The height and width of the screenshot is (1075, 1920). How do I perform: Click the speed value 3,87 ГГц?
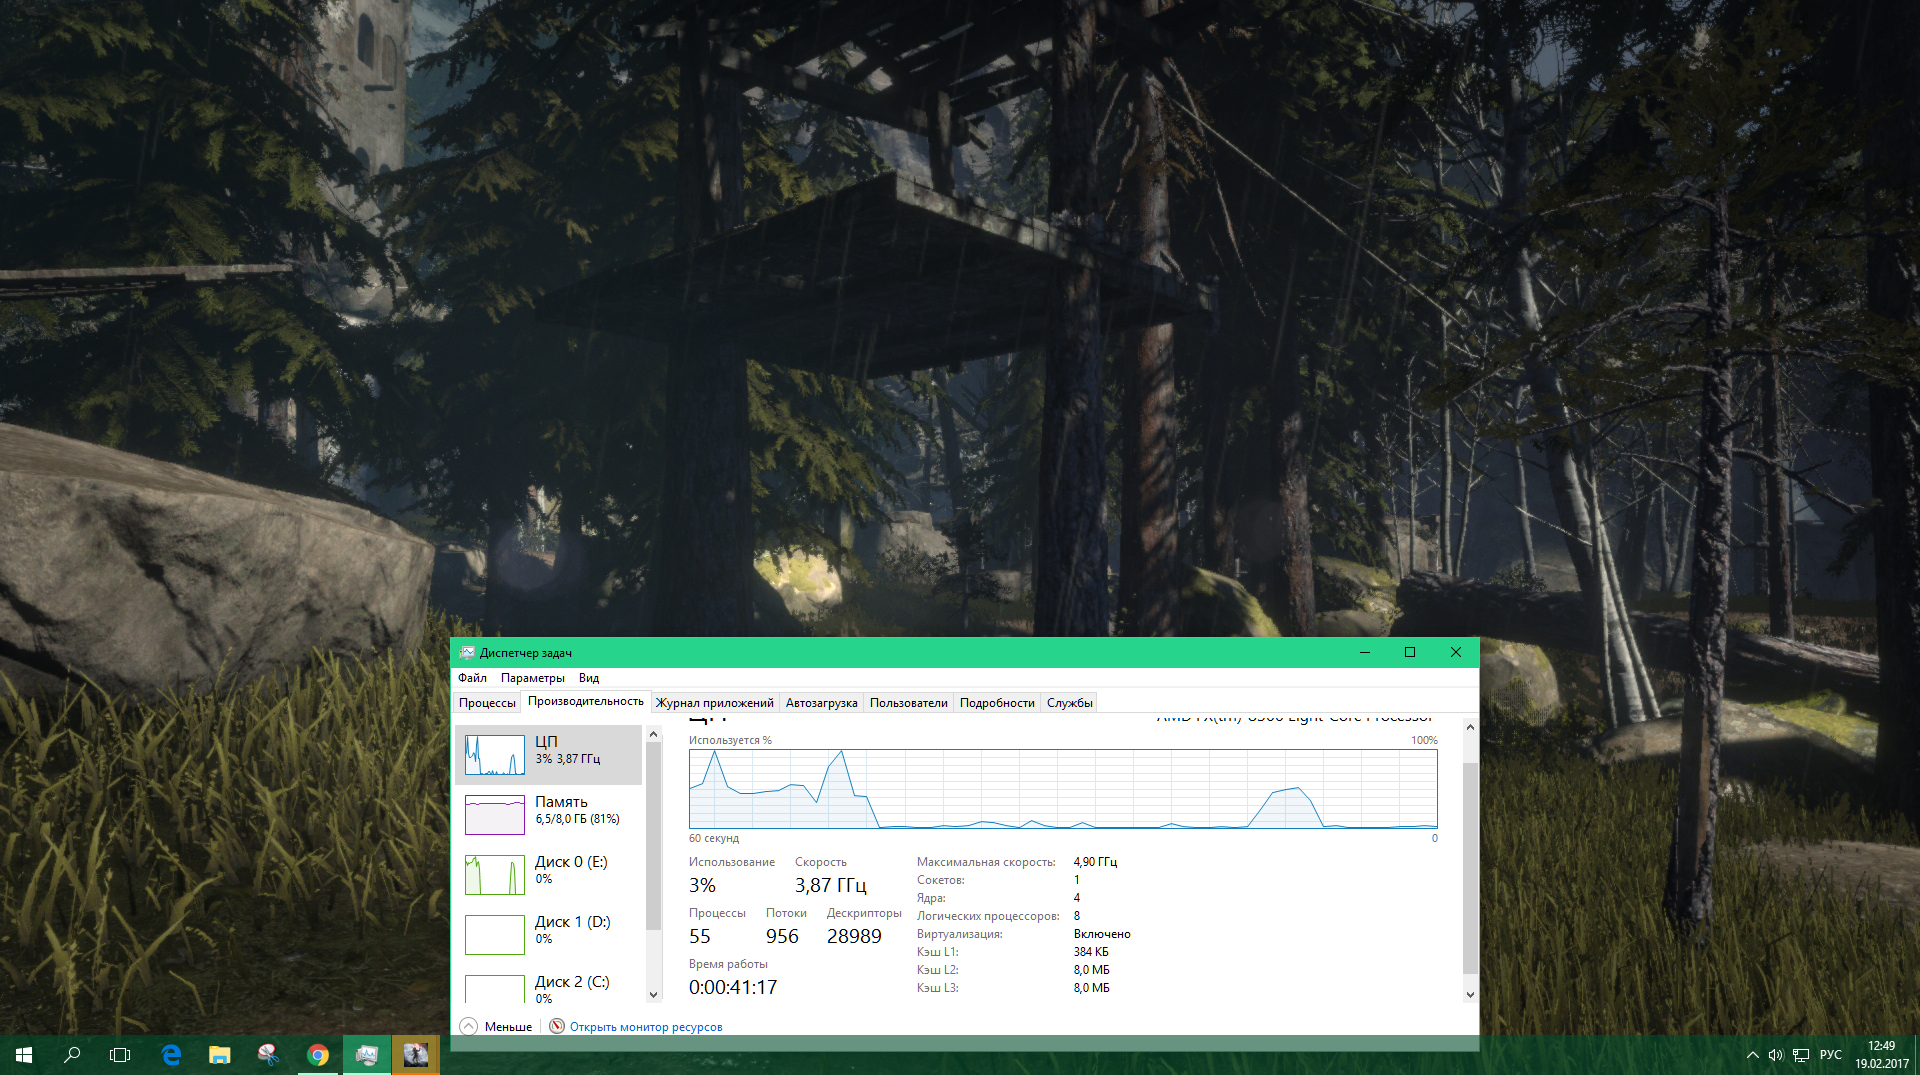click(x=831, y=885)
